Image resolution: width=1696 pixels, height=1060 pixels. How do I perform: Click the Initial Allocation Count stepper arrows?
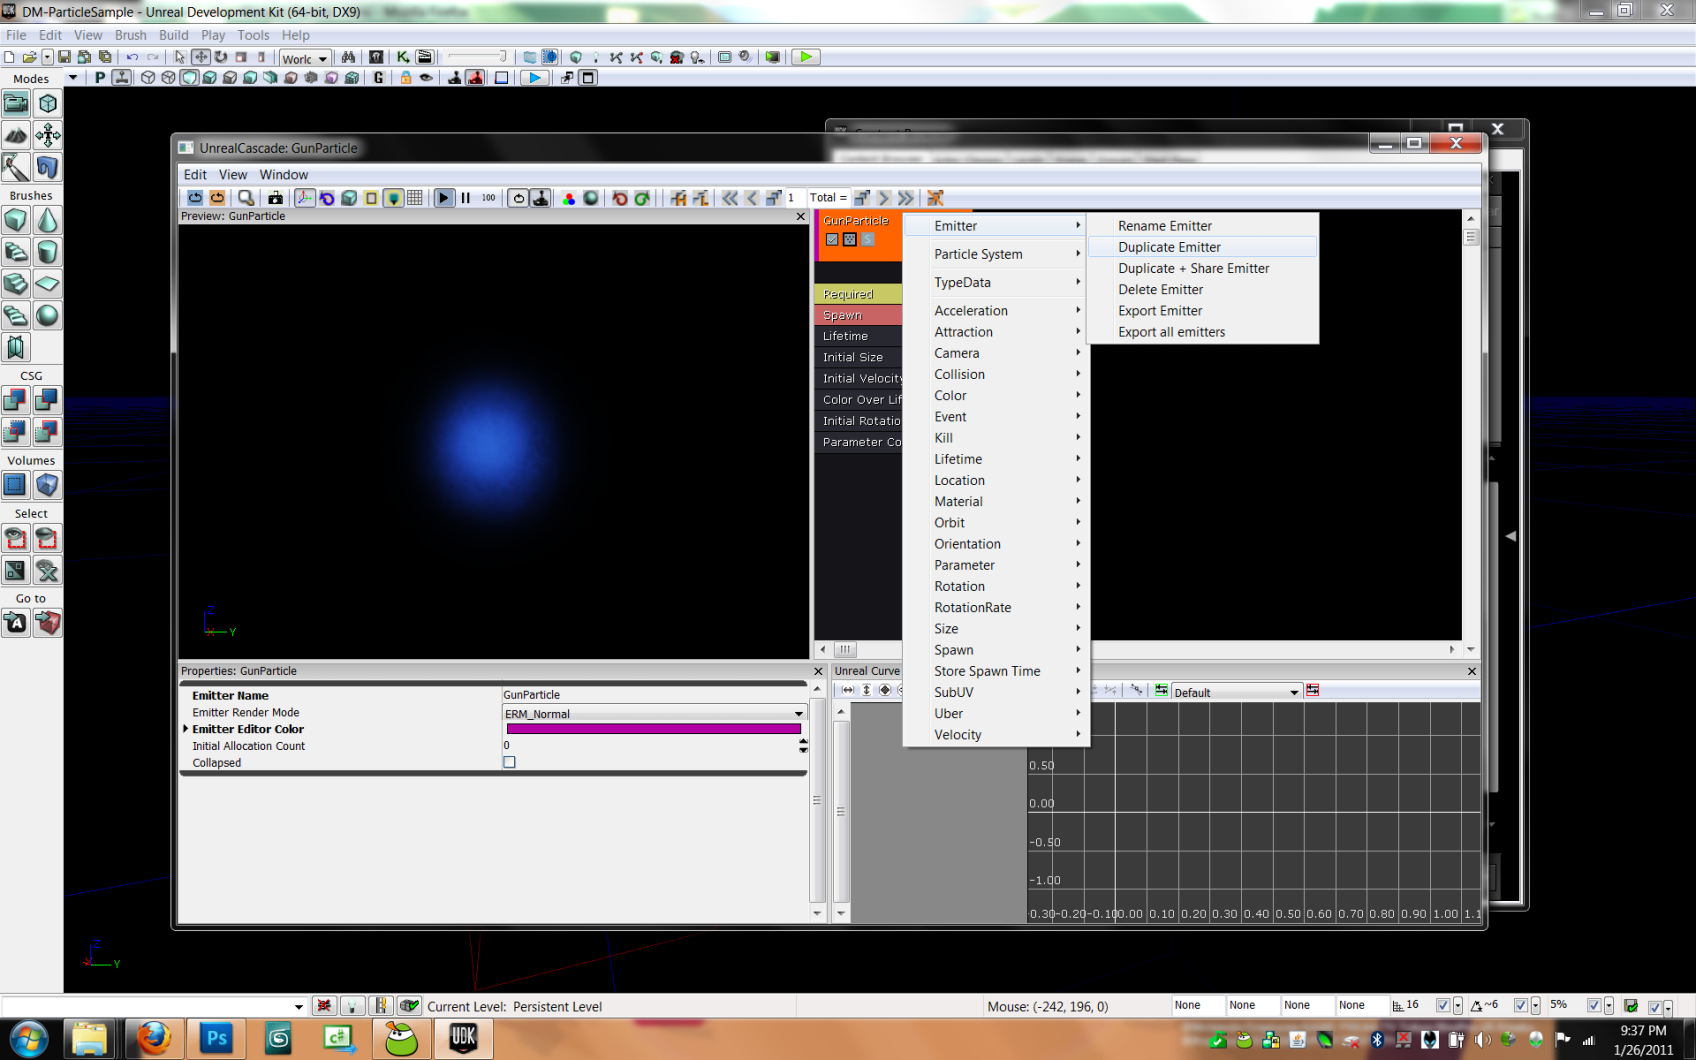coord(803,746)
